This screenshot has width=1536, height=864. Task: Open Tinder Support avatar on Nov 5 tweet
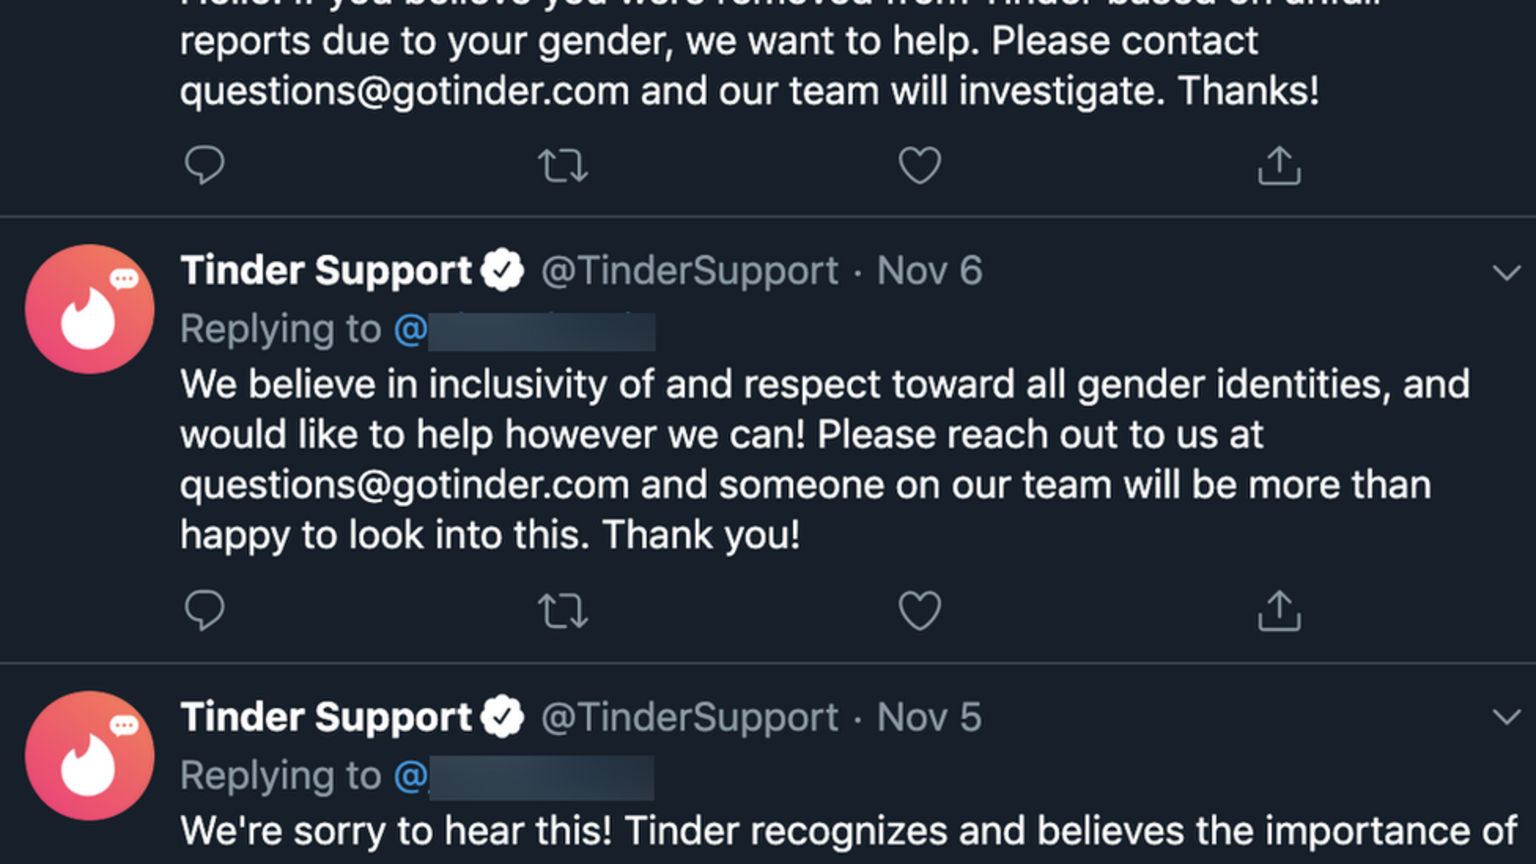coord(90,756)
